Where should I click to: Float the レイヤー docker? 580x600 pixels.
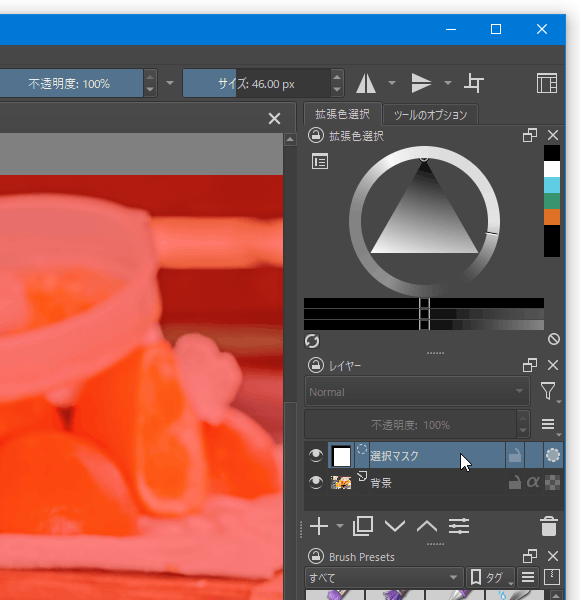pos(530,365)
